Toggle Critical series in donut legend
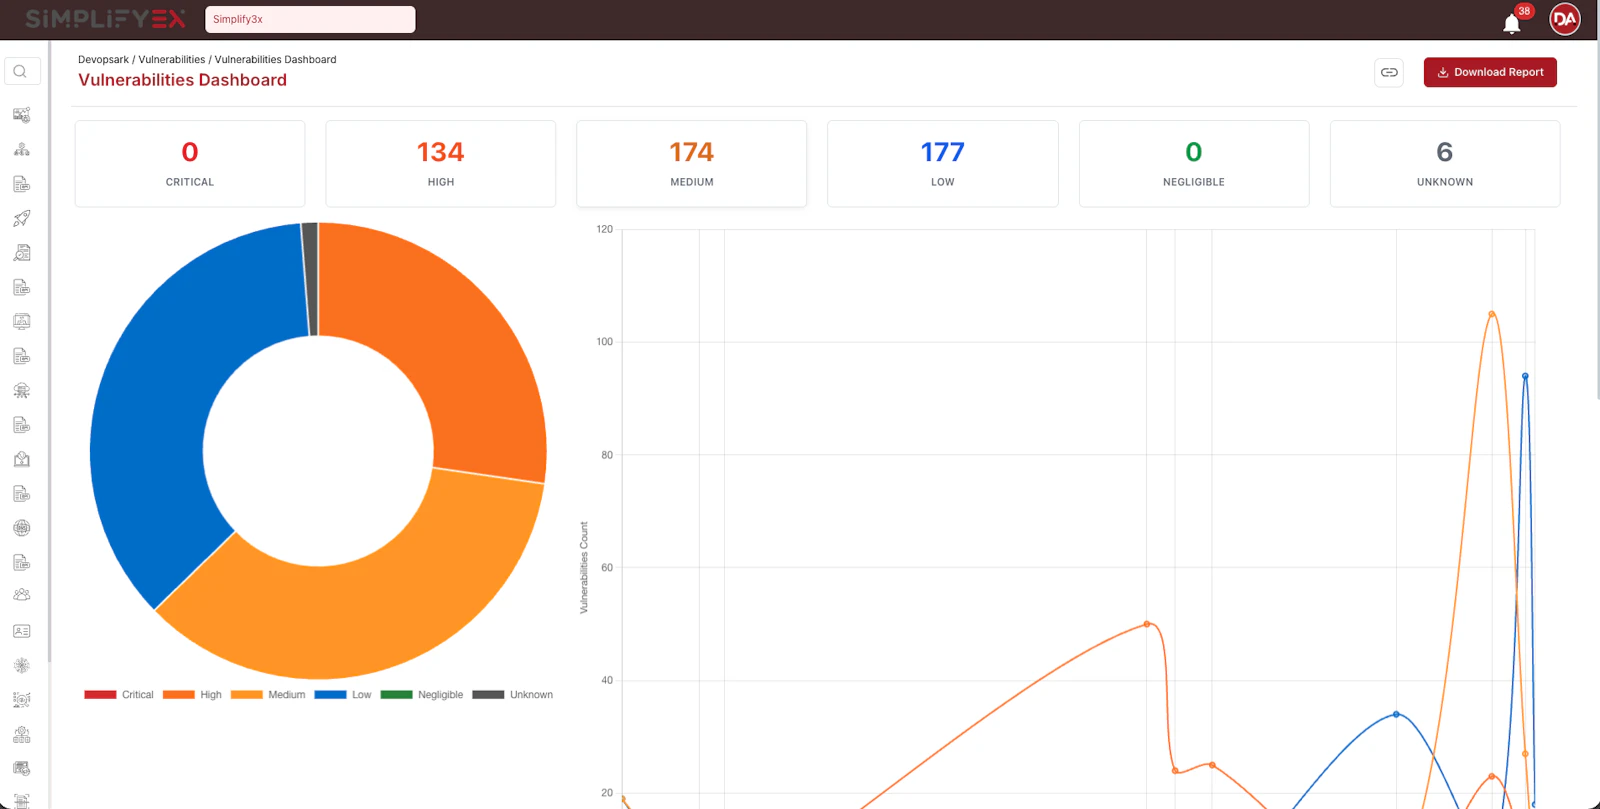 point(119,695)
